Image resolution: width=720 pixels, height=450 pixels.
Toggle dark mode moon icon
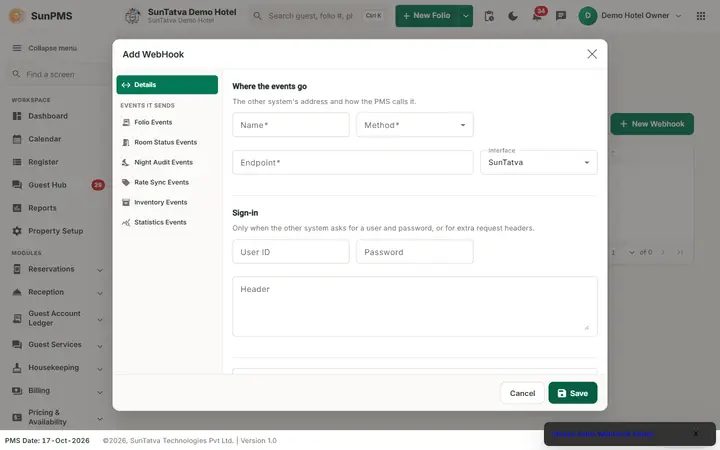tap(513, 16)
